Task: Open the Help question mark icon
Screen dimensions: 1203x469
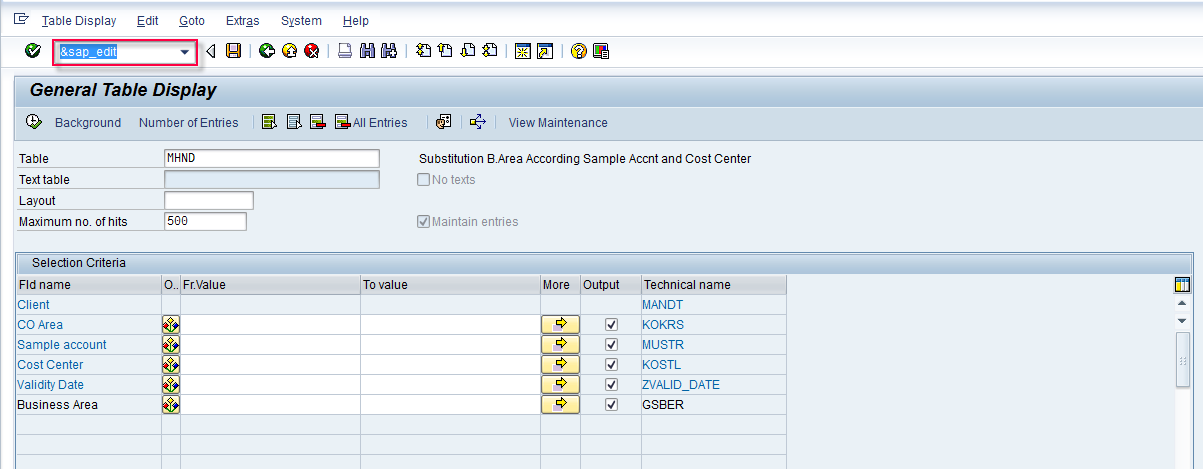Action: [578, 51]
